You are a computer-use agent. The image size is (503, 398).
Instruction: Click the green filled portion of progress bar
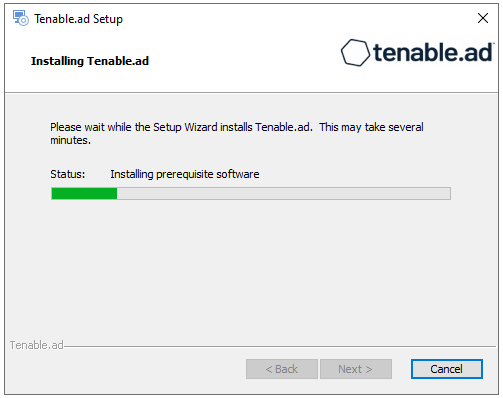[84, 194]
